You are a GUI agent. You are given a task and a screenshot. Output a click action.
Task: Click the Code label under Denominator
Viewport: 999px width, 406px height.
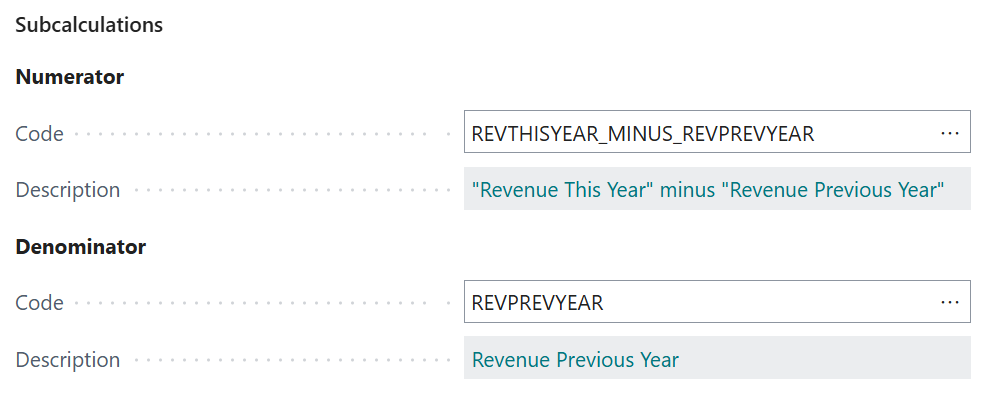click(x=39, y=303)
